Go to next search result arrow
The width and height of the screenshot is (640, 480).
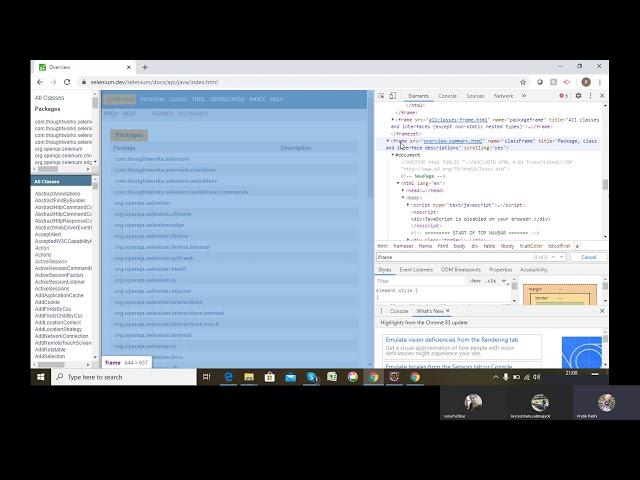point(562,257)
